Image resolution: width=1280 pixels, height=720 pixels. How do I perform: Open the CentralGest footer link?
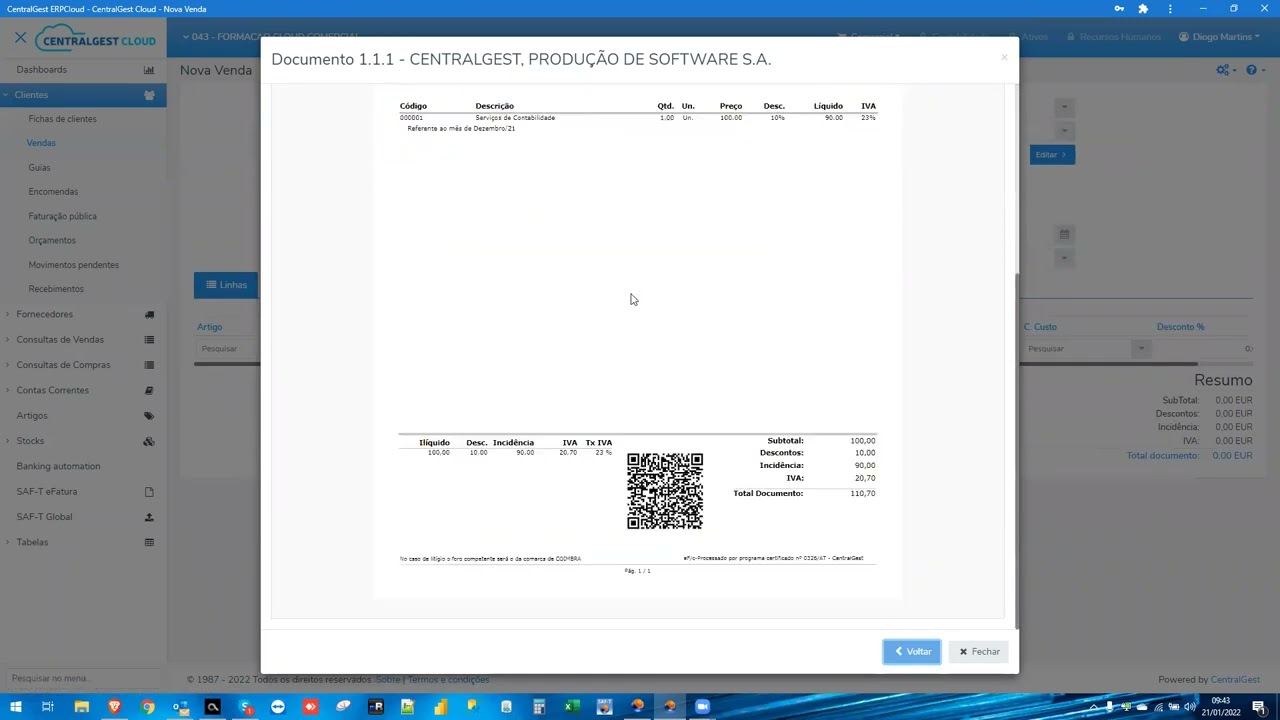[1235, 680]
